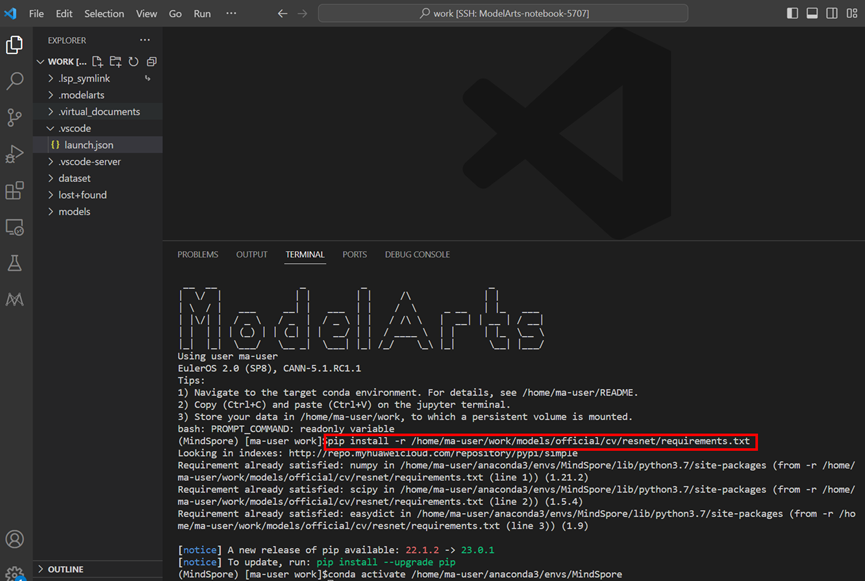Open the Accounts menu
865x581 pixels.
pyautogui.click(x=14, y=539)
